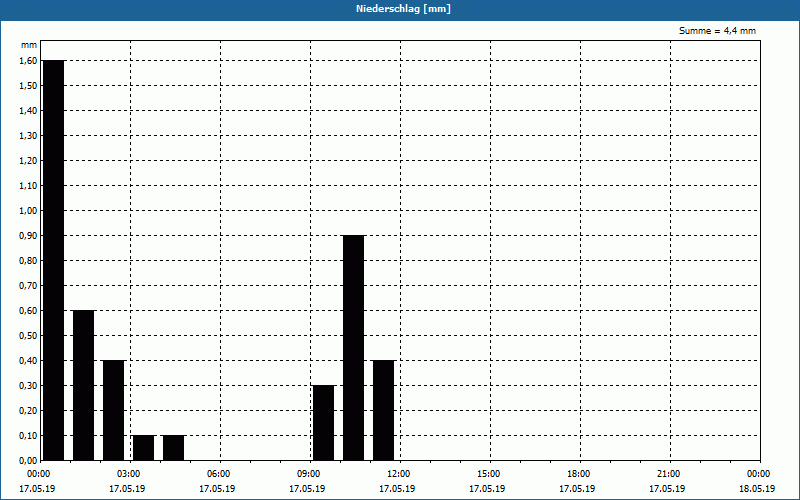This screenshot has width=800, height=500.
Task: Click the y-axis label 0,70
Action: (x=29, y=285)
